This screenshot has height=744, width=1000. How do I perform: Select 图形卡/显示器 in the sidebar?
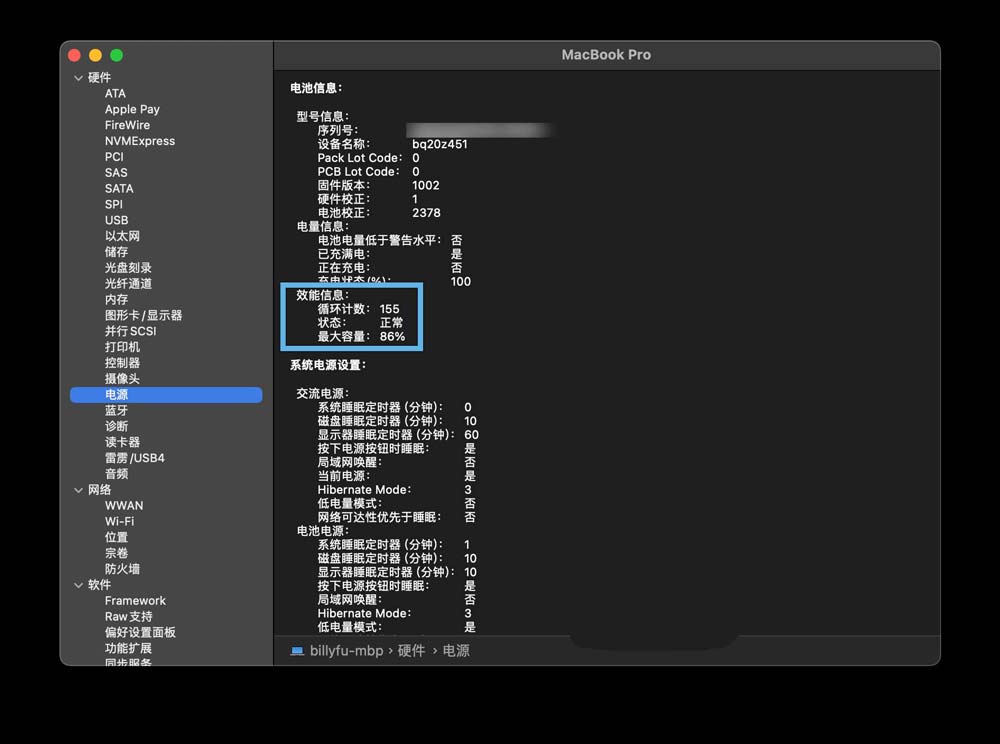143,316
